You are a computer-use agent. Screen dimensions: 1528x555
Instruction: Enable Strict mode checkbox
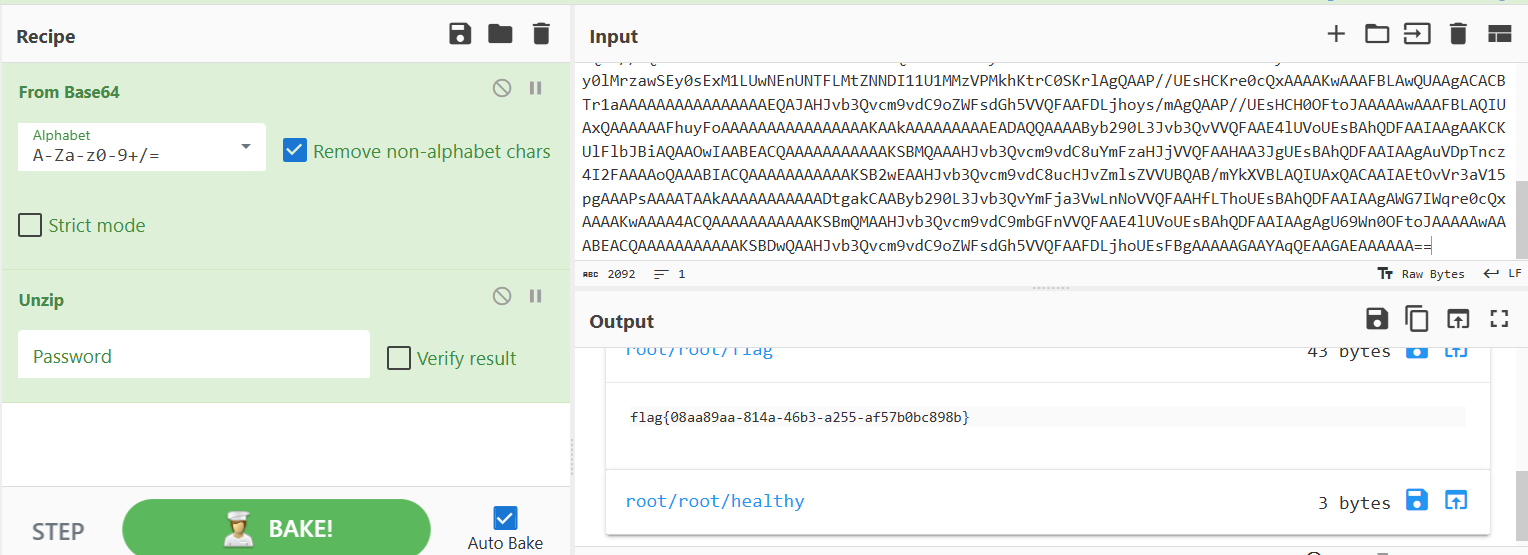30,226
